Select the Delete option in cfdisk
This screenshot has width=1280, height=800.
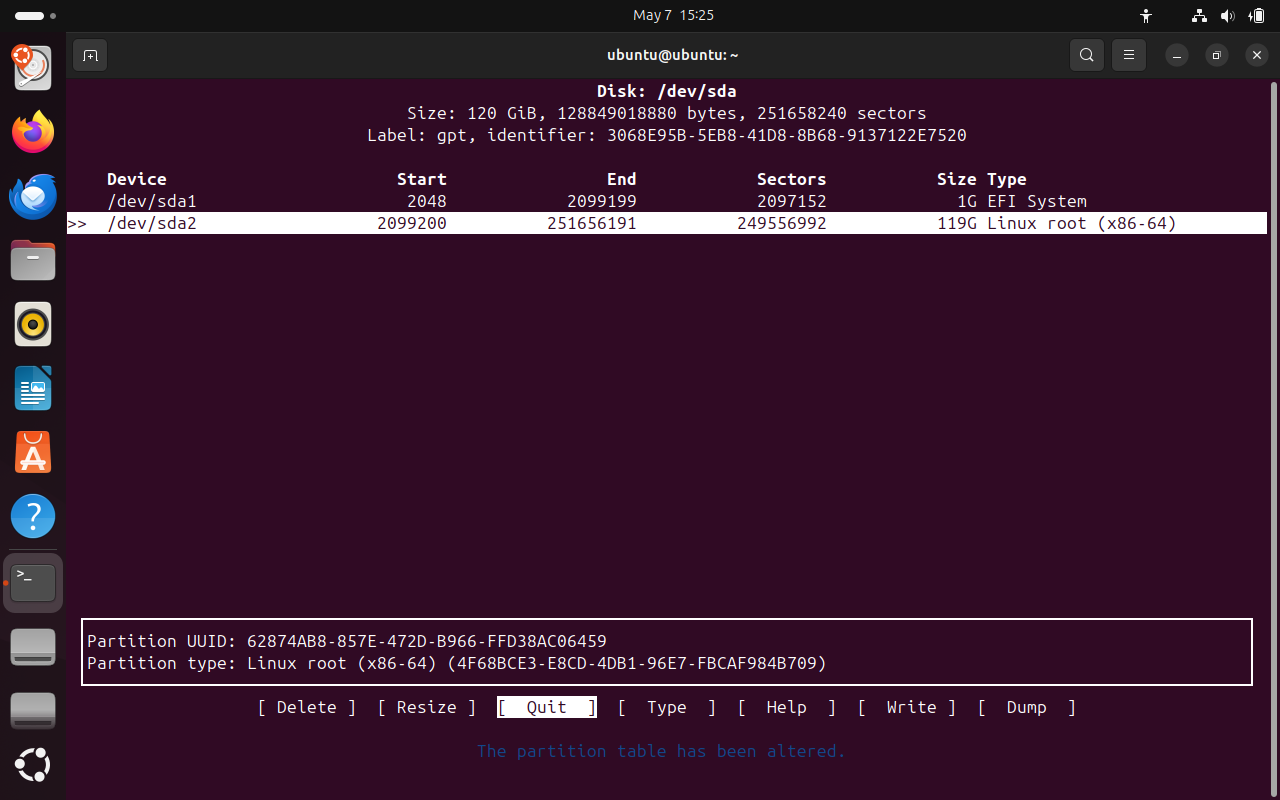(306, 707)
